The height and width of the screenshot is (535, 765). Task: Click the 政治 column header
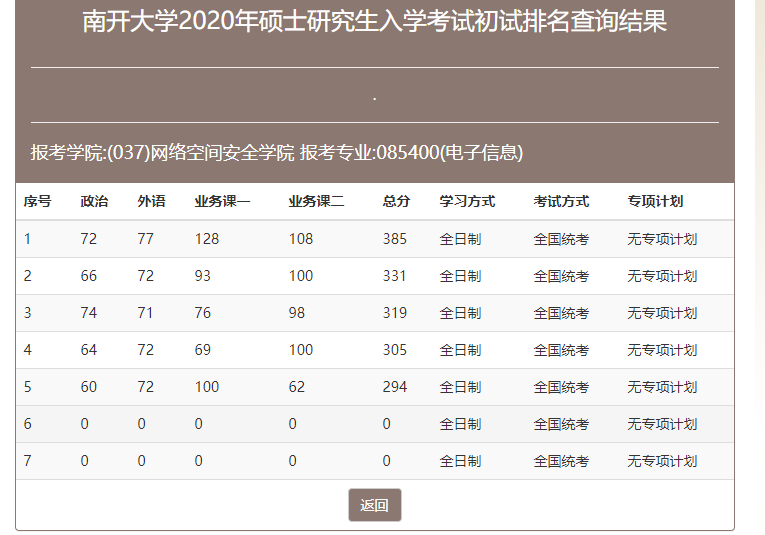pos(94,201)
